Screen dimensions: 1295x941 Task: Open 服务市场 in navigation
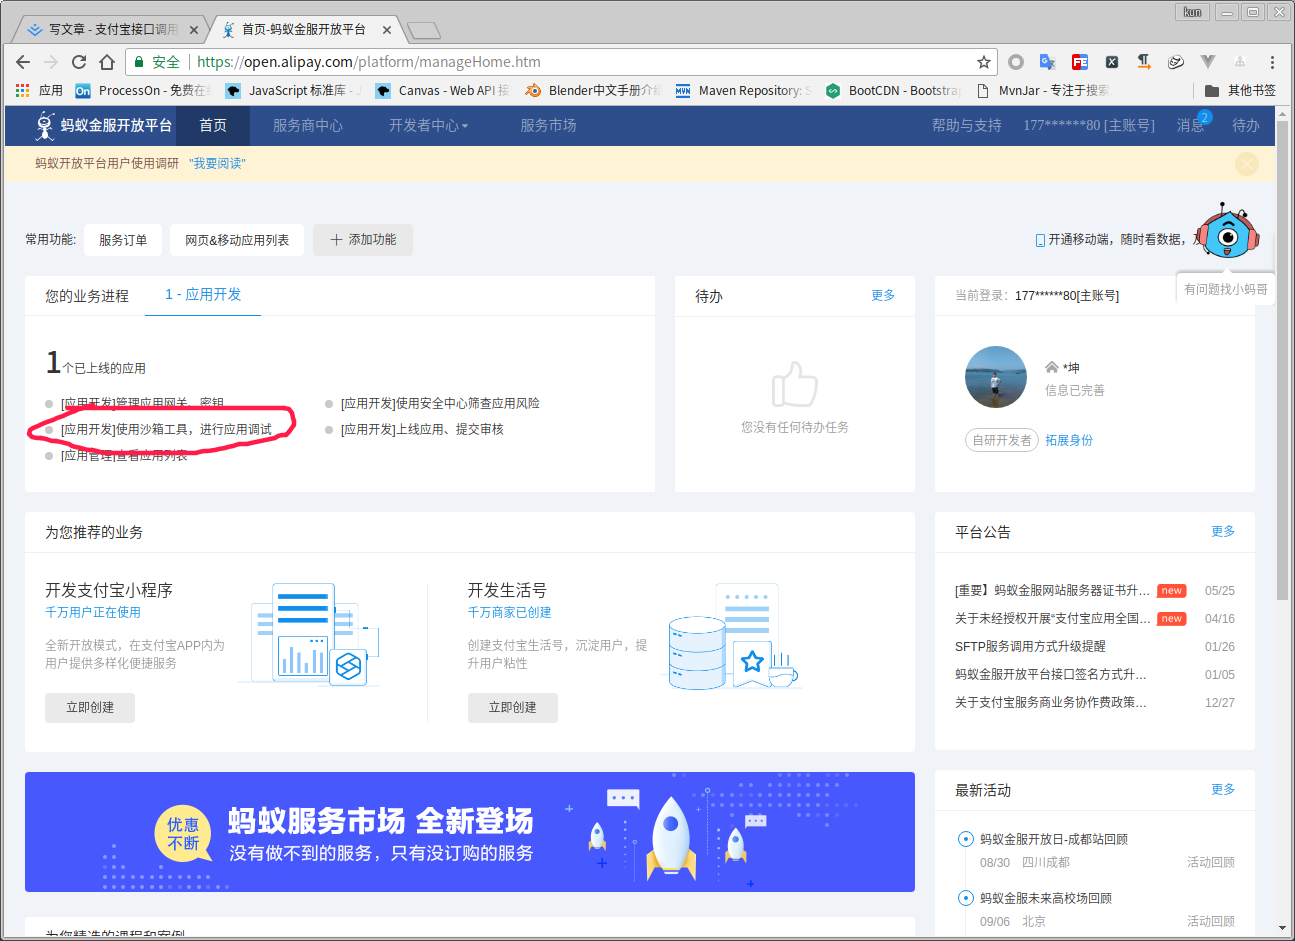[548, 125]
